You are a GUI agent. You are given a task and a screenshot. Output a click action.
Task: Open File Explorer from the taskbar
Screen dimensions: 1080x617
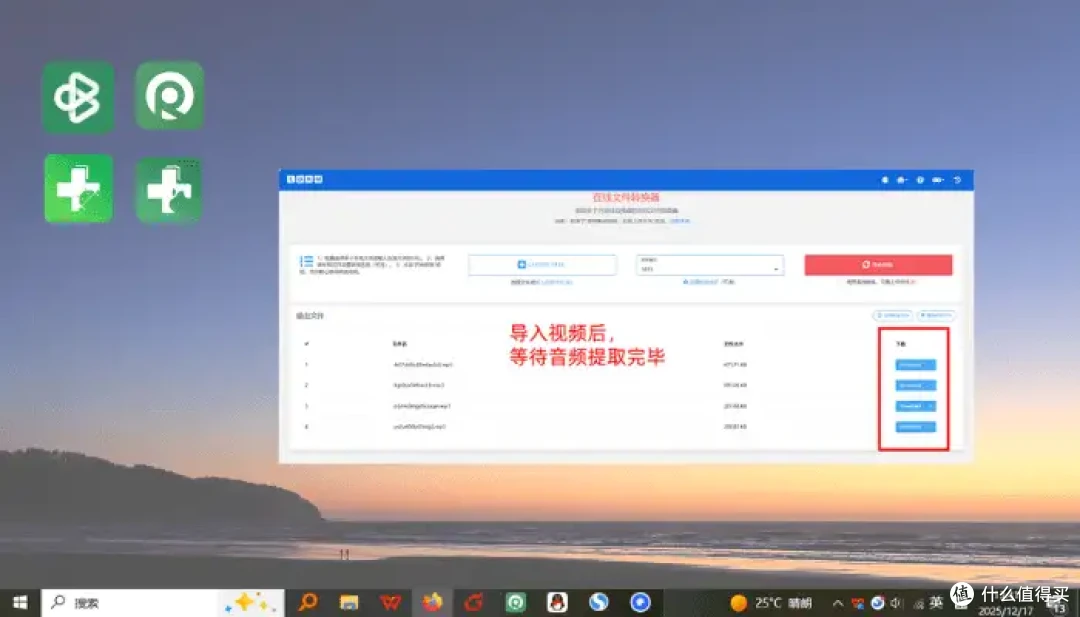click(349, 603)
